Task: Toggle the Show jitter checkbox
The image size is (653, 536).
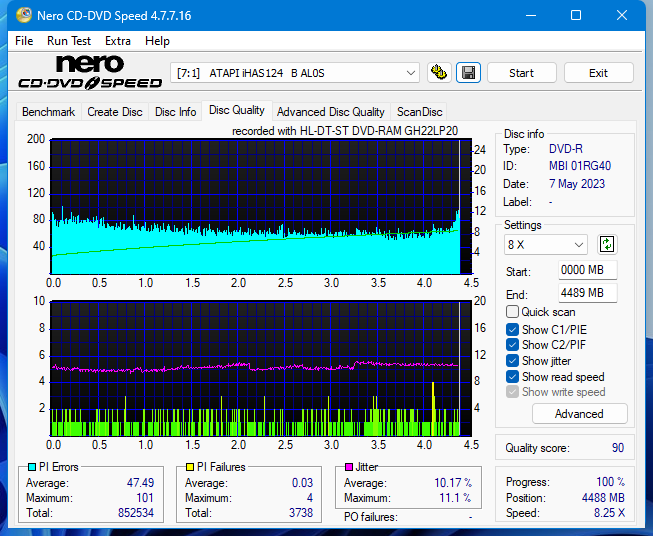Action: 513,361
